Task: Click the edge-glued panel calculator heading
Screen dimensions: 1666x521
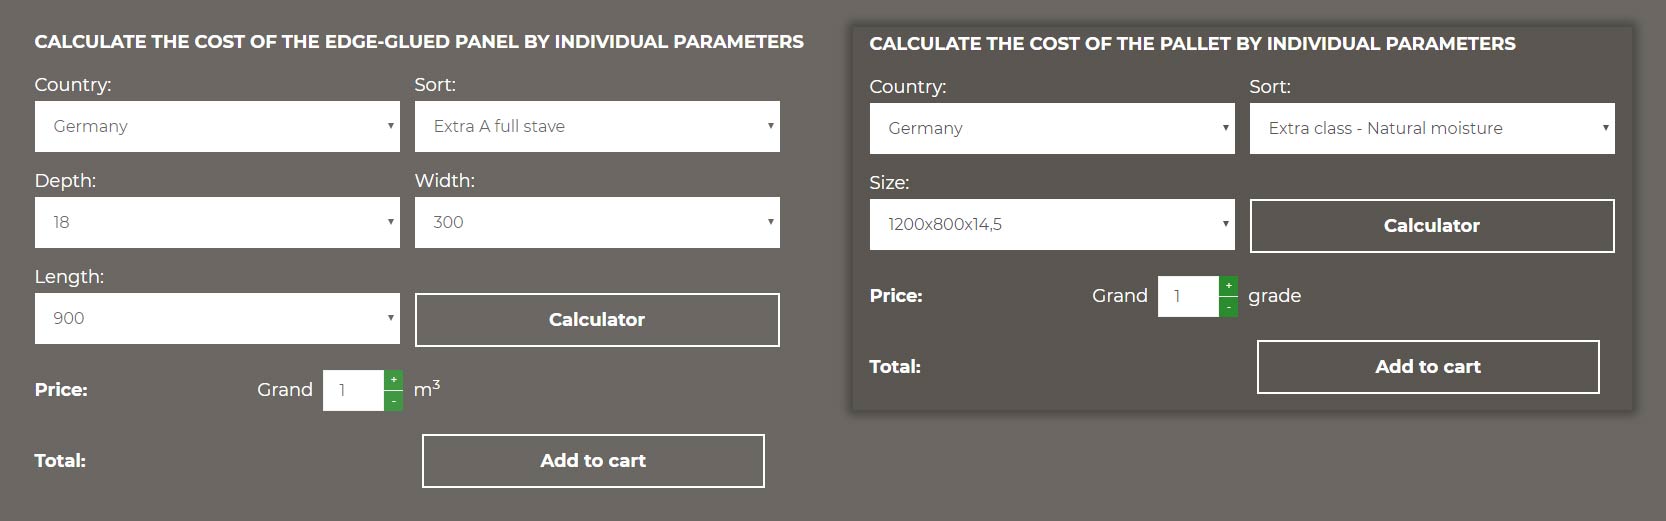Action: coord(419,42)
